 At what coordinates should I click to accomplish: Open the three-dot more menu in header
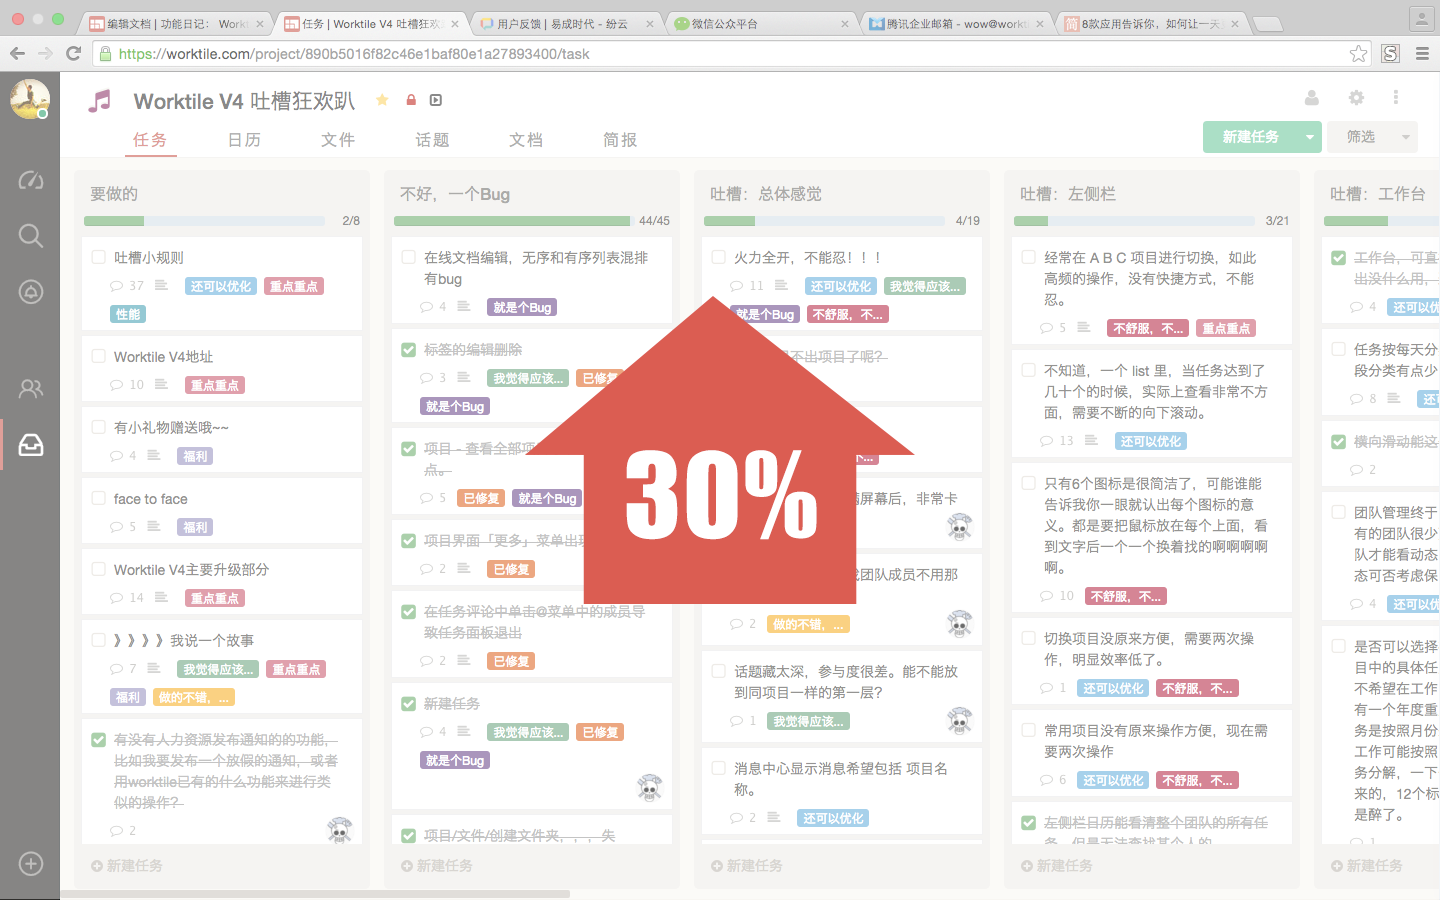[1396, 98]
